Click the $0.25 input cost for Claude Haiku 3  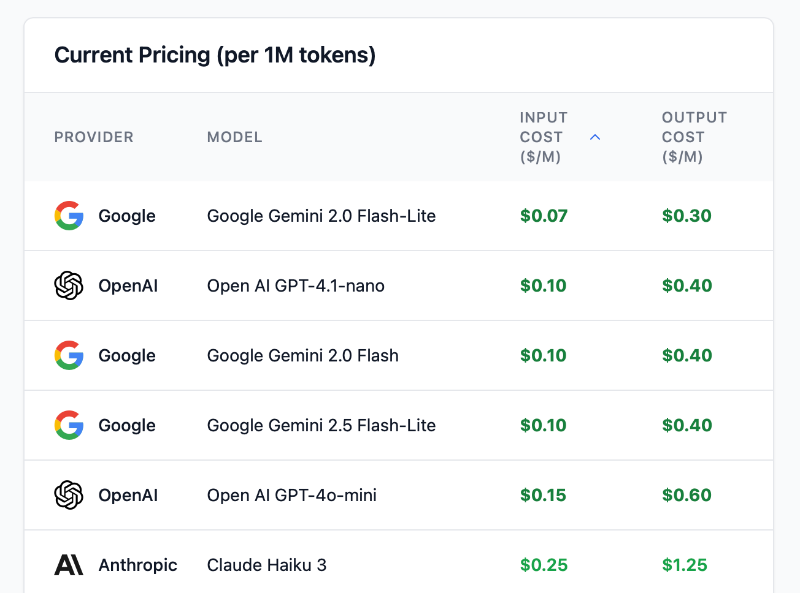tap(544, 565)
